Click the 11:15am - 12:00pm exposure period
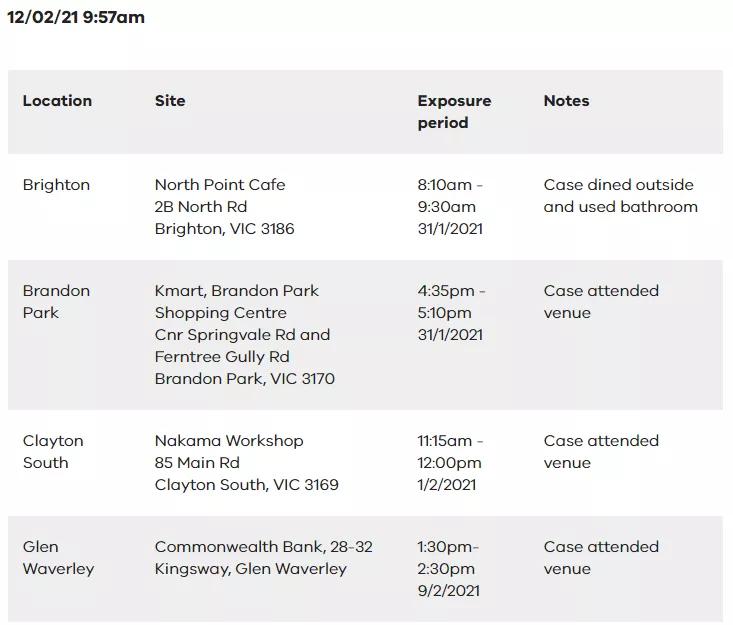This screenshot has height=625, width=733. click(x=450, y=463)
